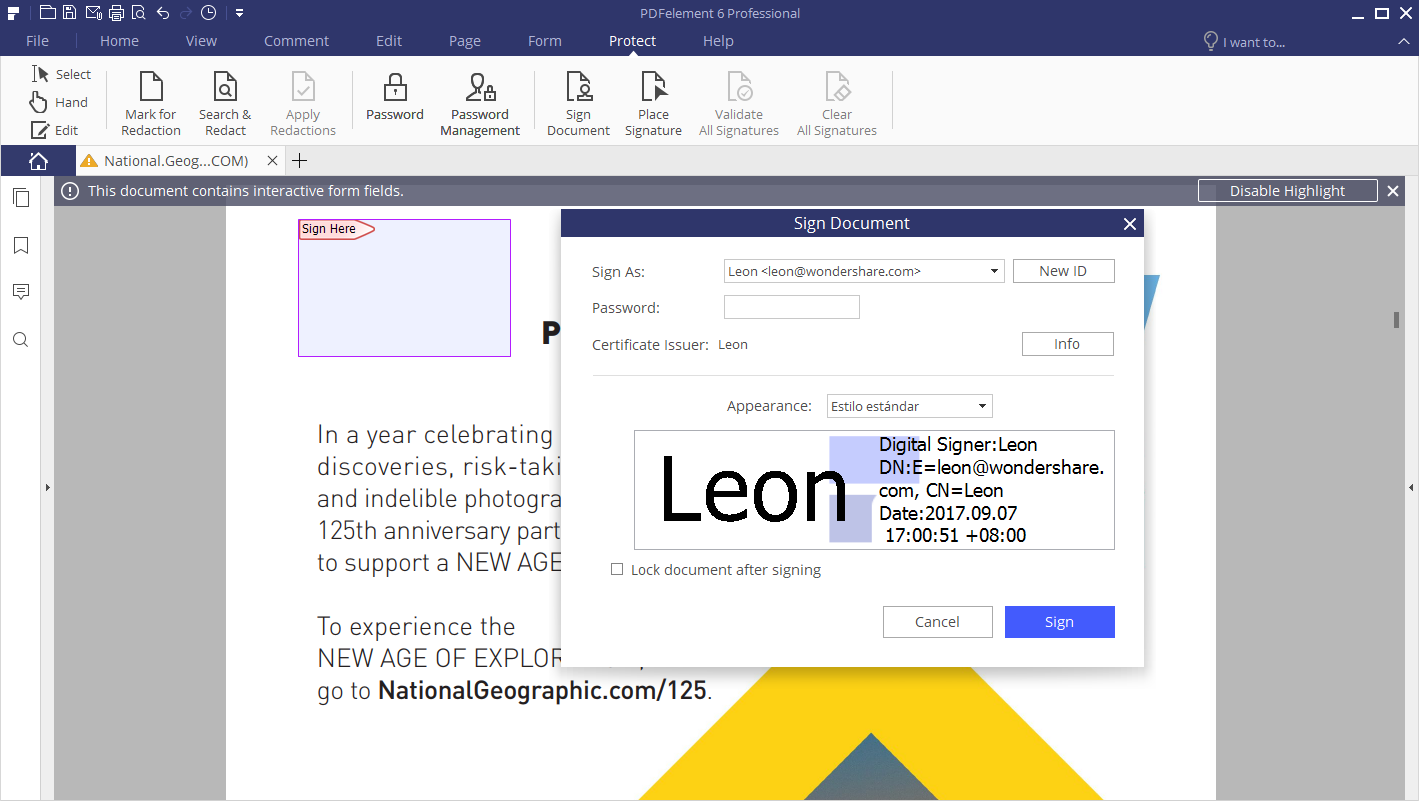
Task: Open the Comment ribbon tab
Action: click(x=296, y=41)
